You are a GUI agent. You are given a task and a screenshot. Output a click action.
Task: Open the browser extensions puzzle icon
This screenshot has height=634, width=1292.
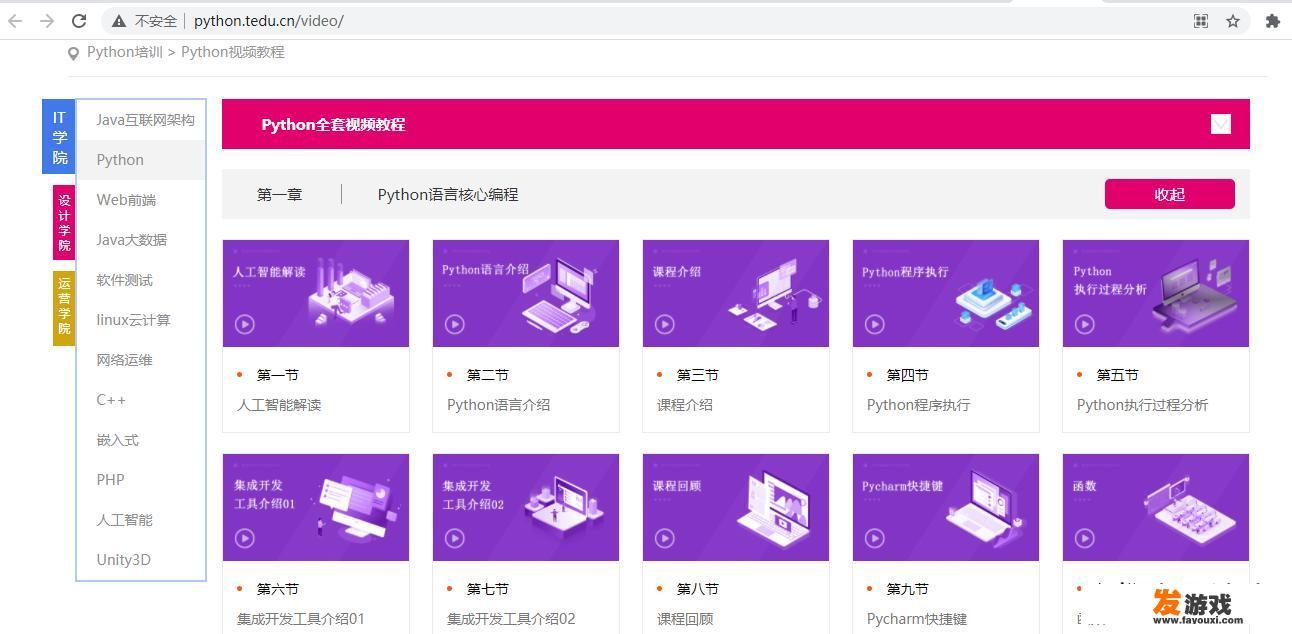(1272, 21)
